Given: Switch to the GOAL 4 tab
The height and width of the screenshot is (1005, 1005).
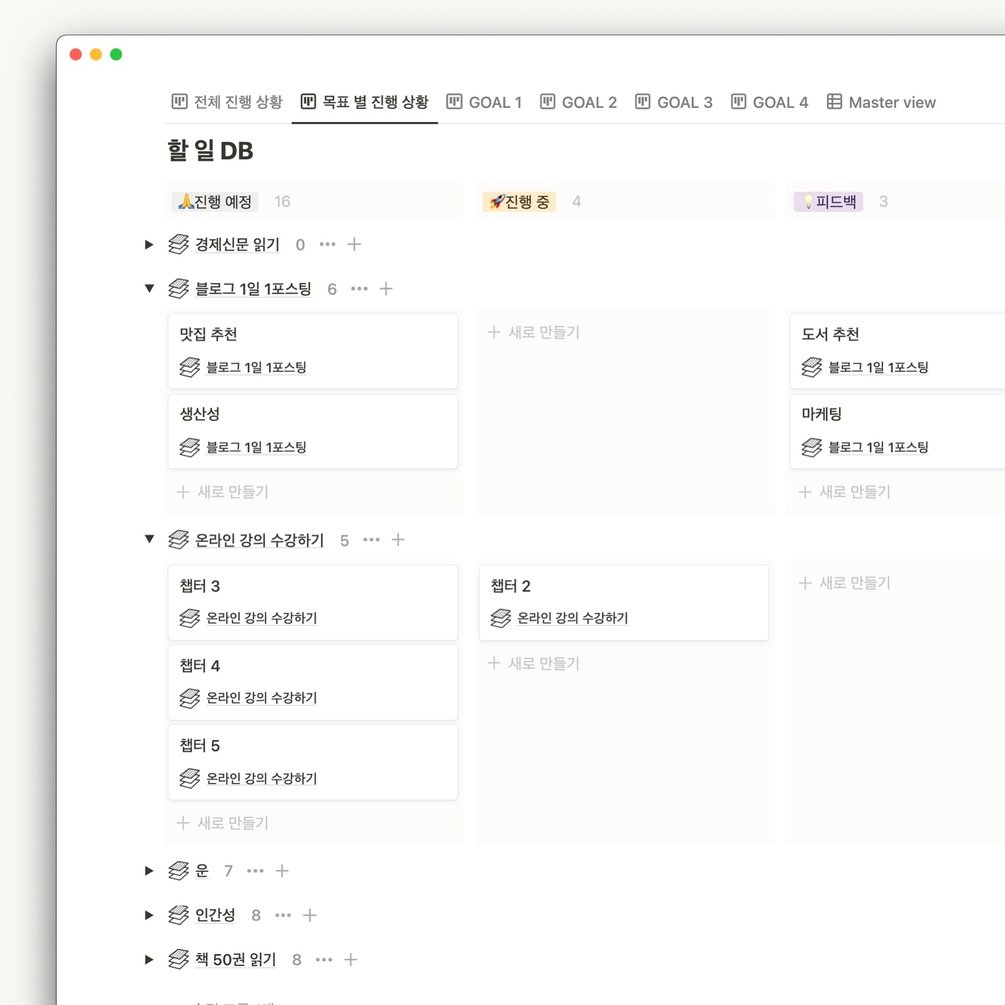Looking at the screenshot, I should pos(769,102).
